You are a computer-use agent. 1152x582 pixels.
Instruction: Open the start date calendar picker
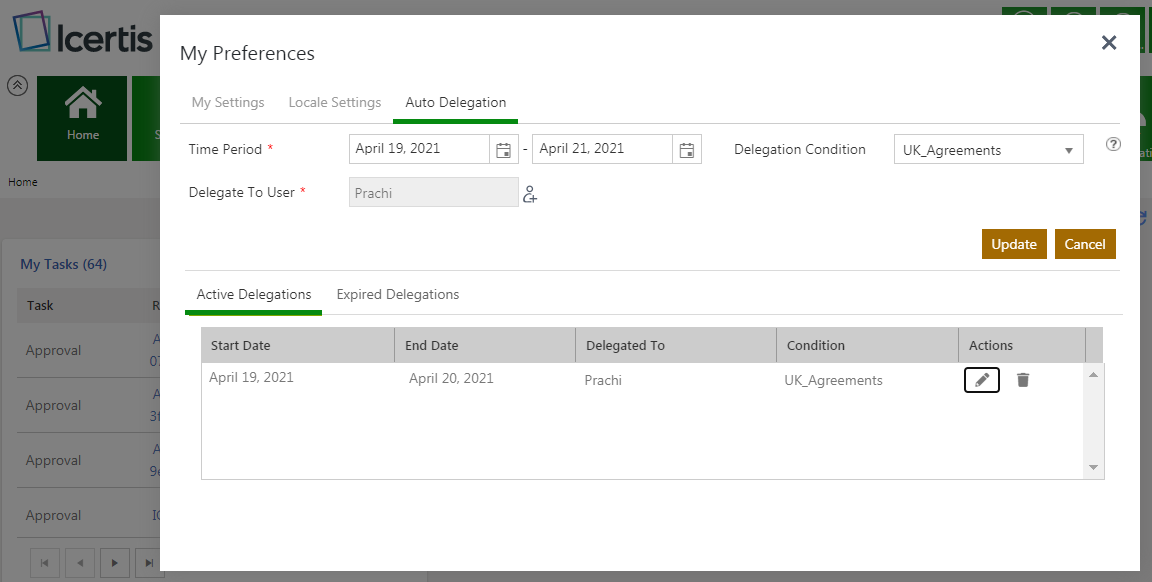(504, 150)
